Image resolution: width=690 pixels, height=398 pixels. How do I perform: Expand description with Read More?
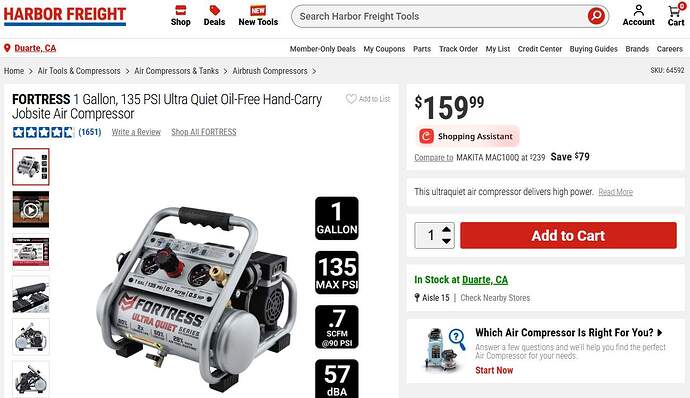click(615, 192)
